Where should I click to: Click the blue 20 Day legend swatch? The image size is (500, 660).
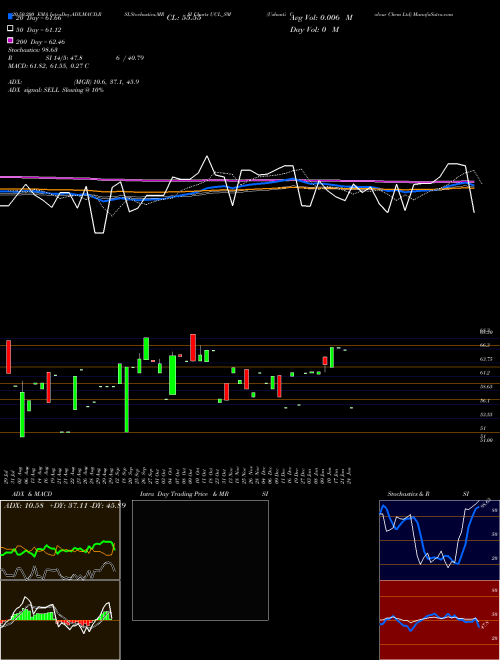pos(10,17)
